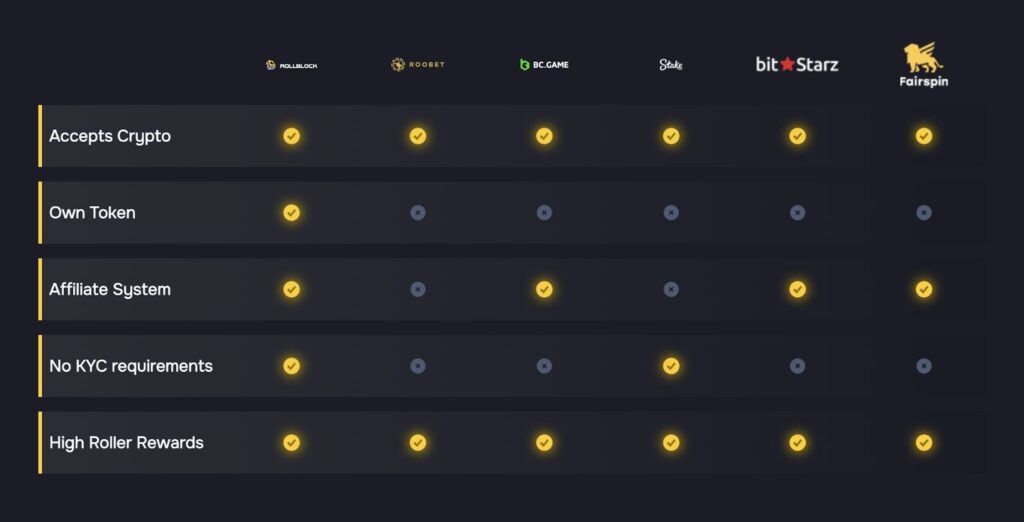
Task: Click Roobet's Own Token cross icon
Action: (x=418, y=213)
